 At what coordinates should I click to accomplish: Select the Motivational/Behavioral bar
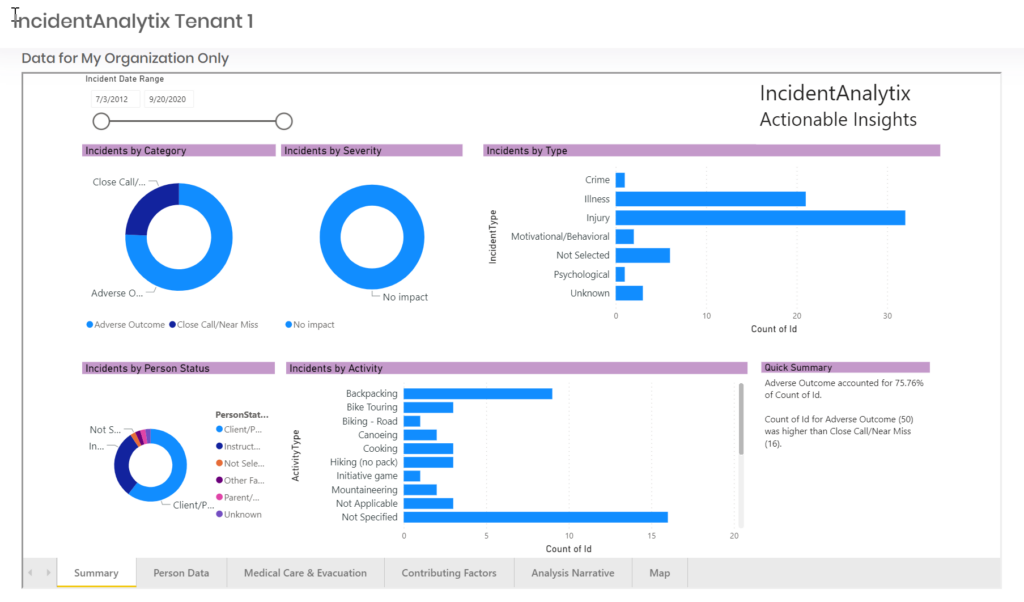click(625, 236)
